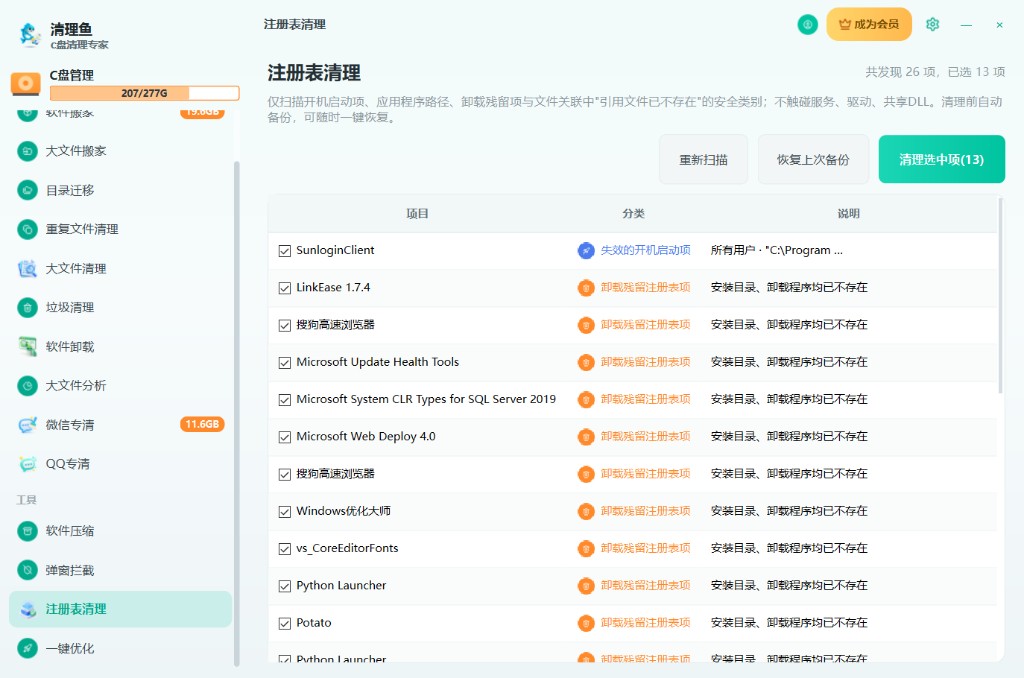The image size is (1024, 678).
Task: Open the QQ专清 sidebar icon
Action: pos(27,464)
